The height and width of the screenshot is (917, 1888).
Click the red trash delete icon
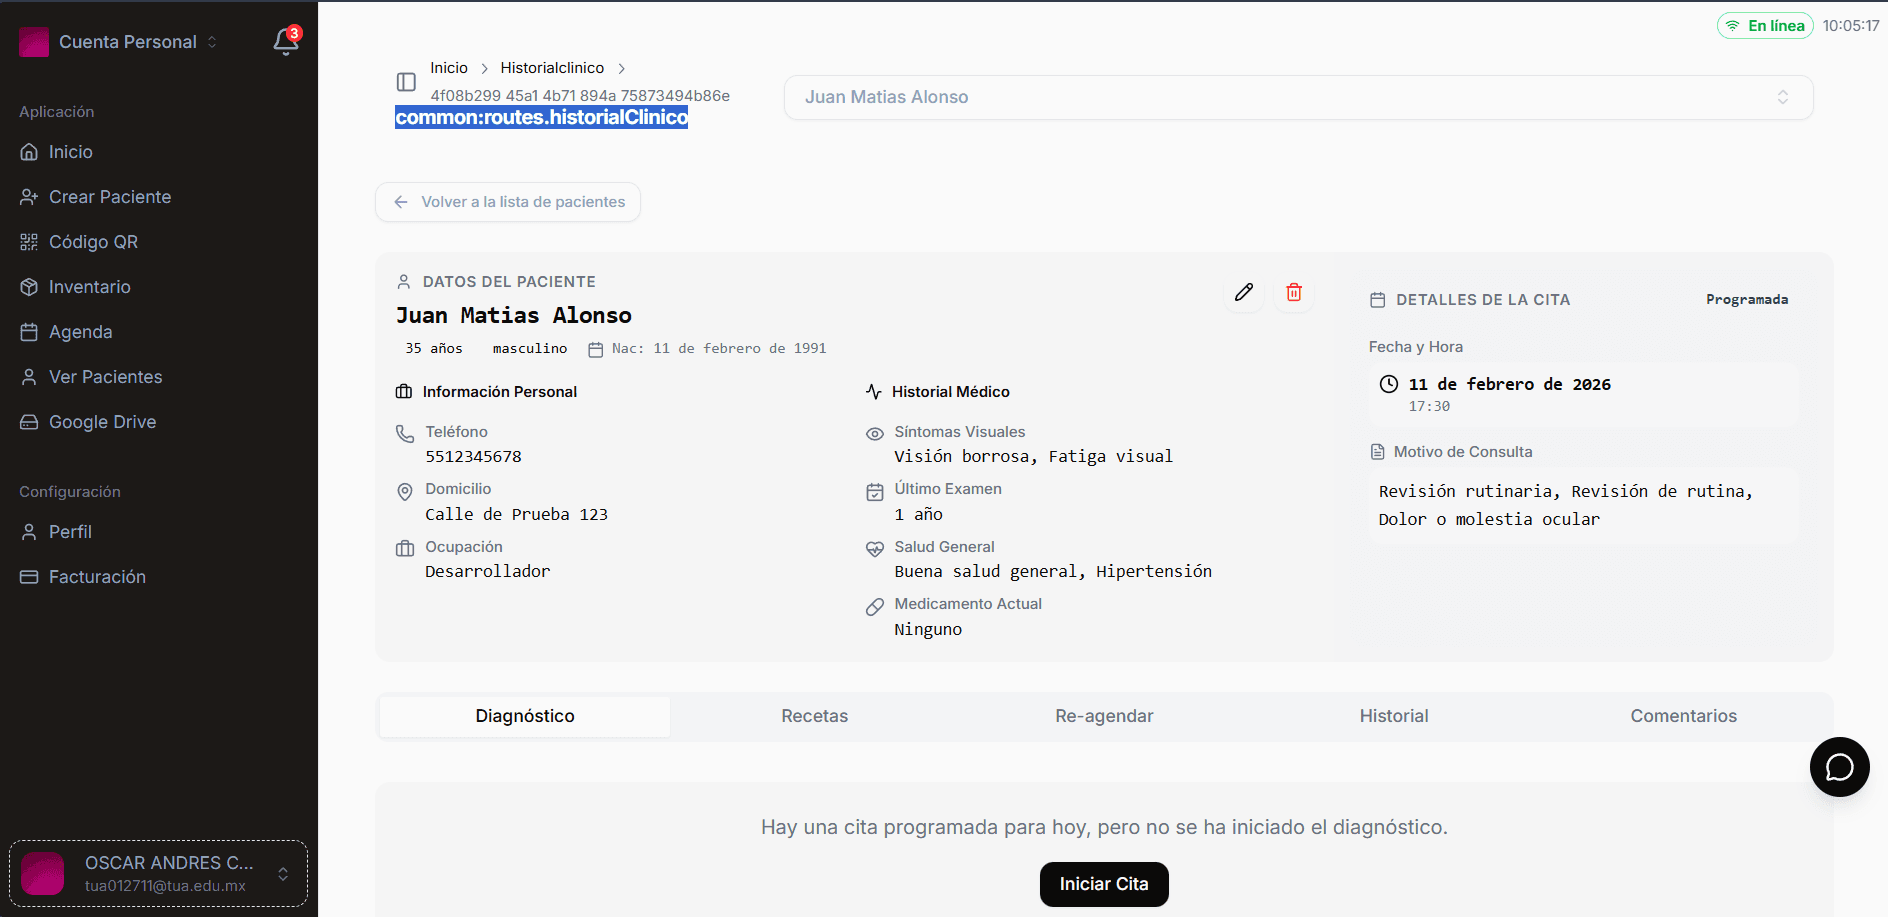(x=1294, y=292)
